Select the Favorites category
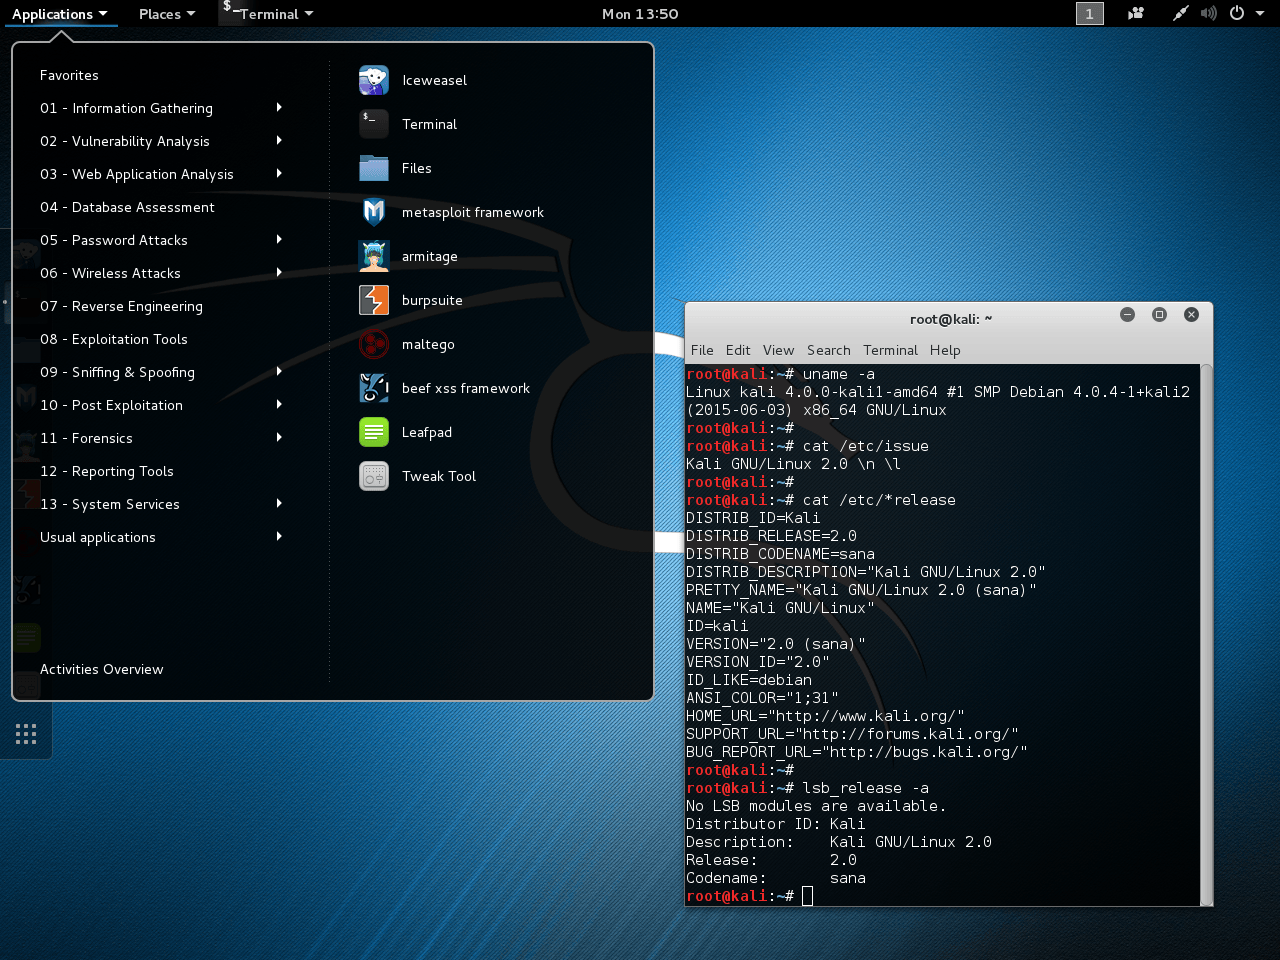This screenshot has width=1280, height=960. tap(69, 75)
